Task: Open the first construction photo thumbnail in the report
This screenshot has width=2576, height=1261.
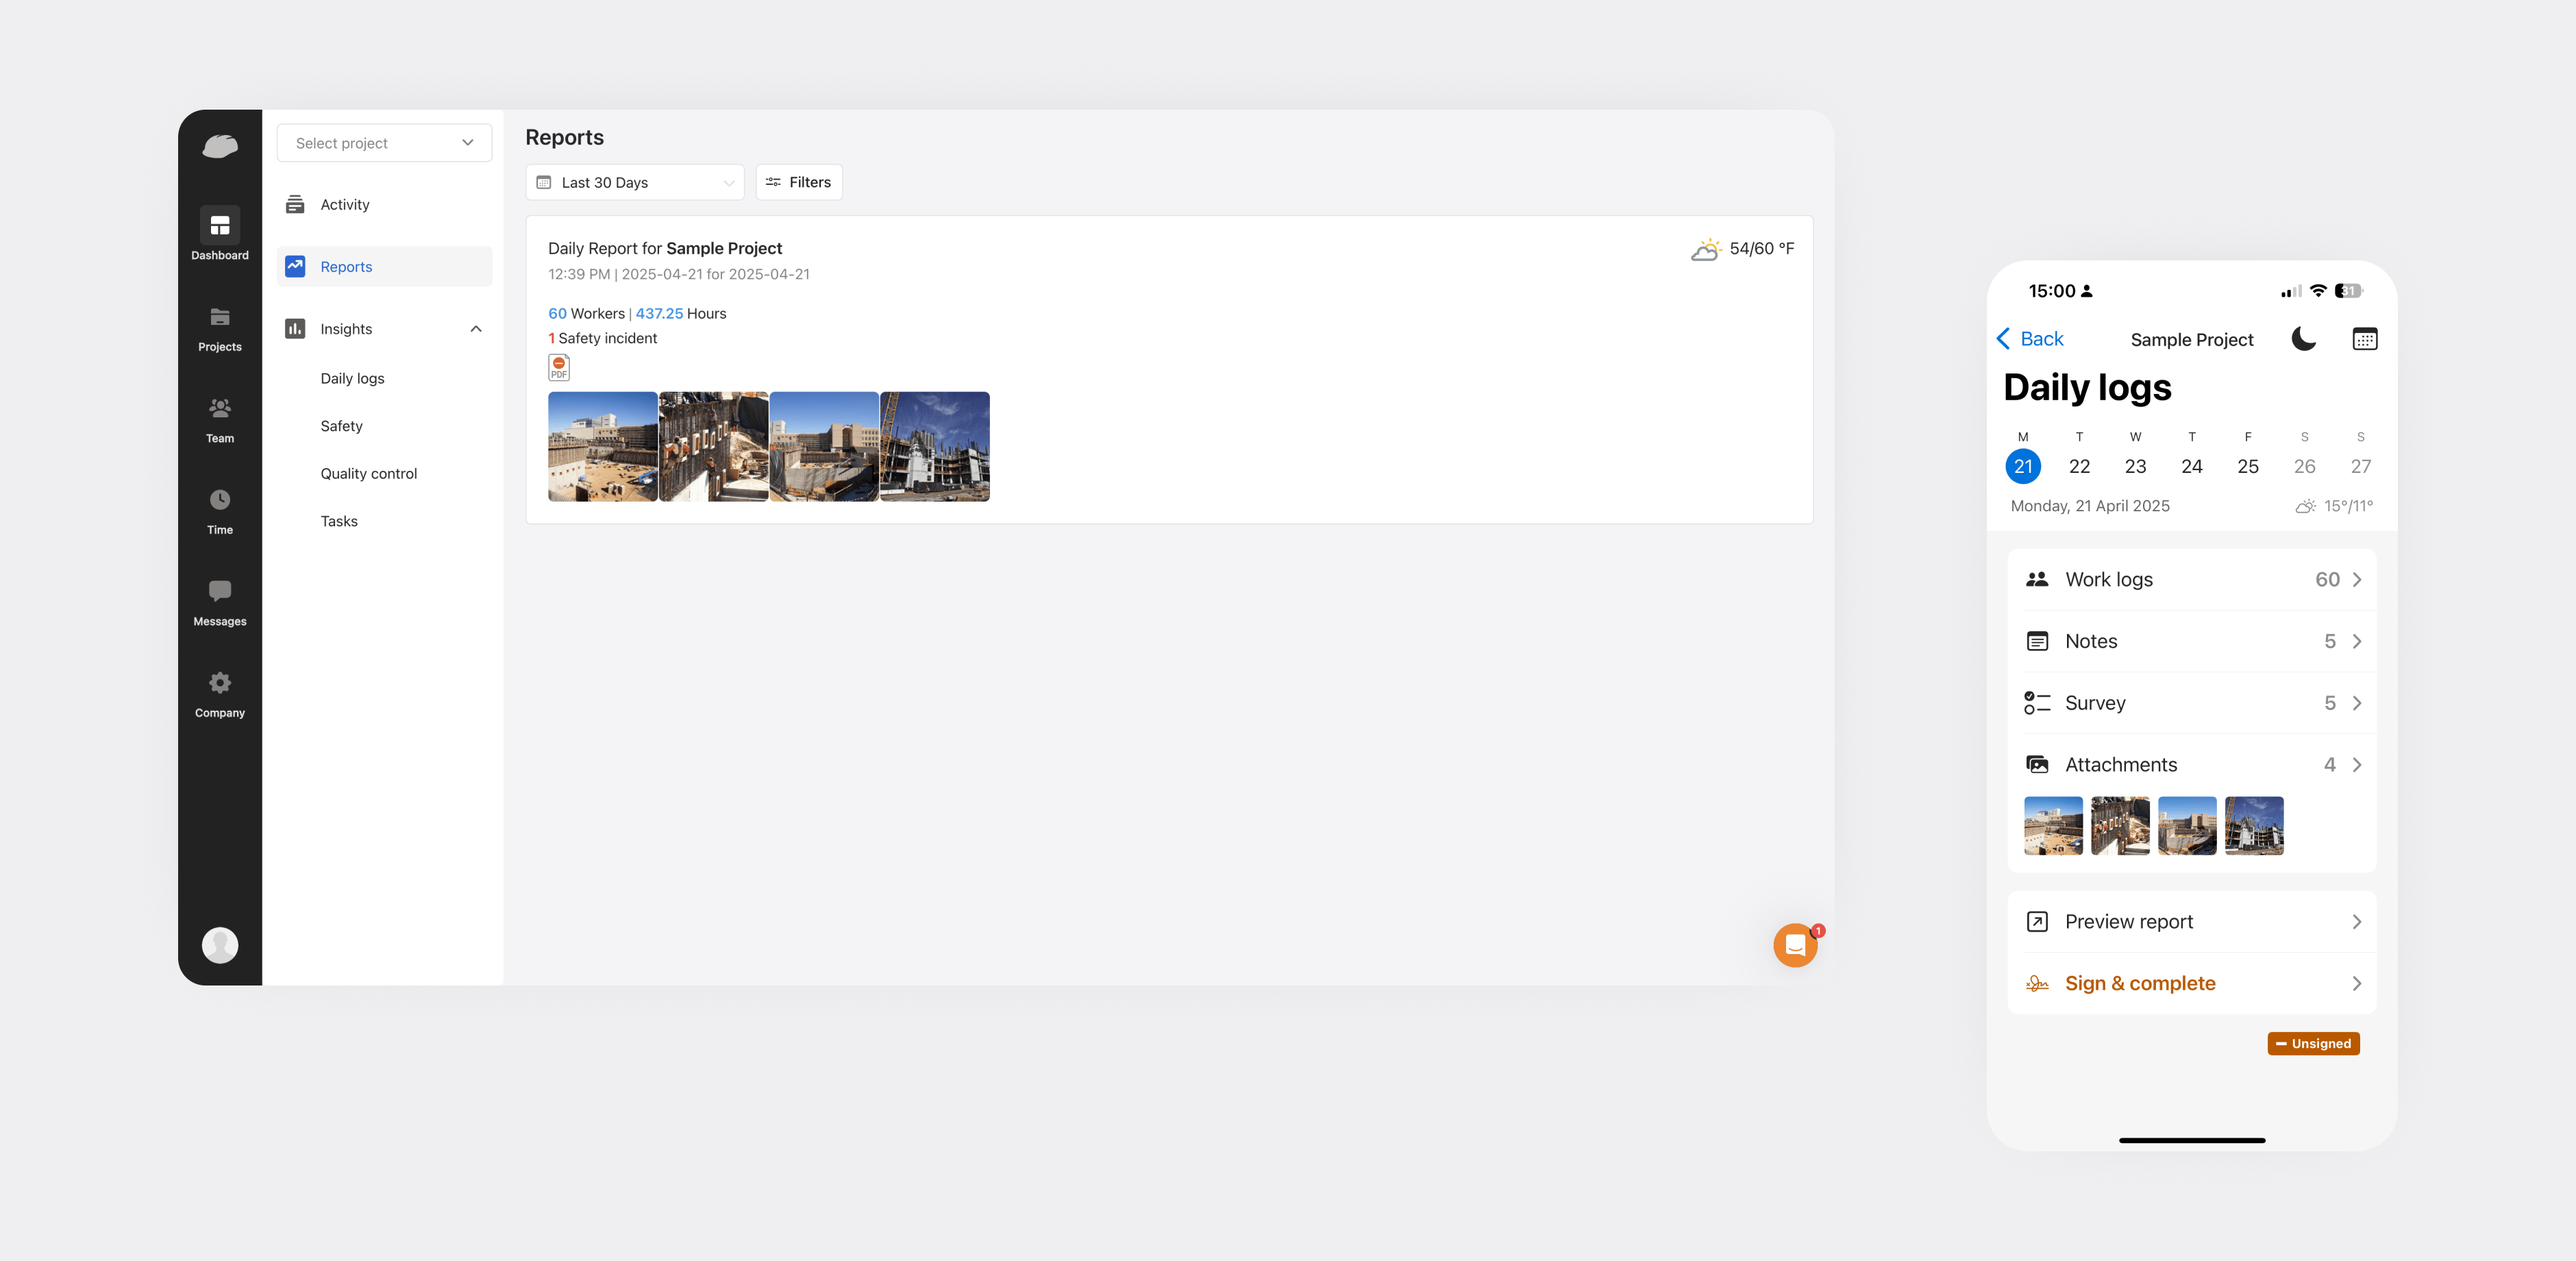Action: coord(602,447)
